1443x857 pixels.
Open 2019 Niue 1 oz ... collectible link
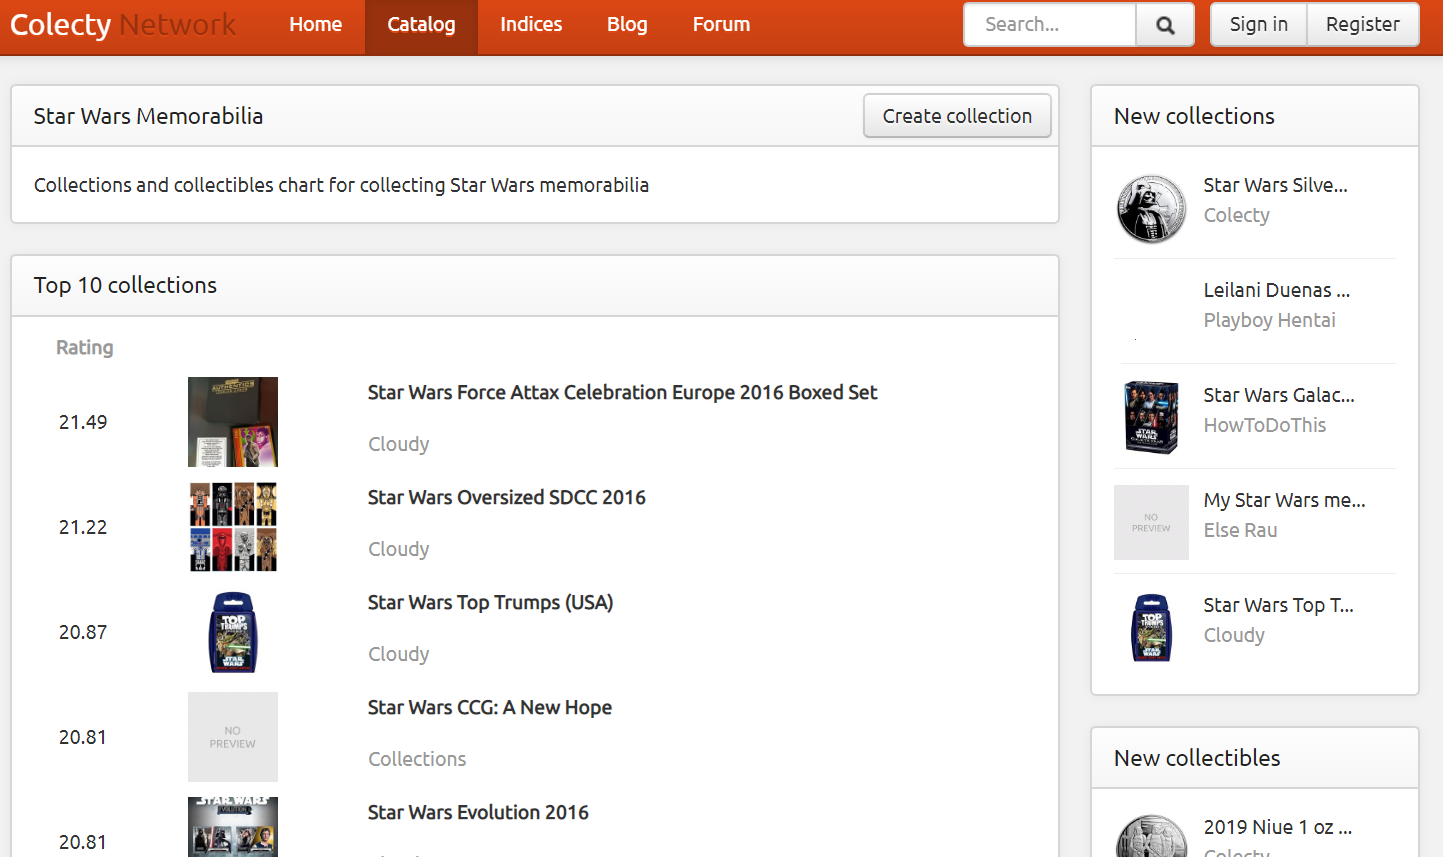[x=1277, y=827]
